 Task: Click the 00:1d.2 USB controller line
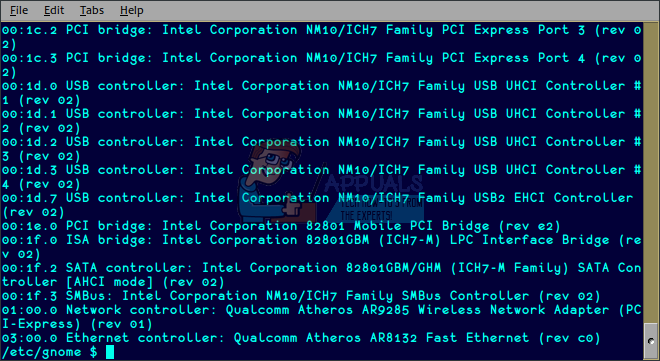click(x=322, y=149)
